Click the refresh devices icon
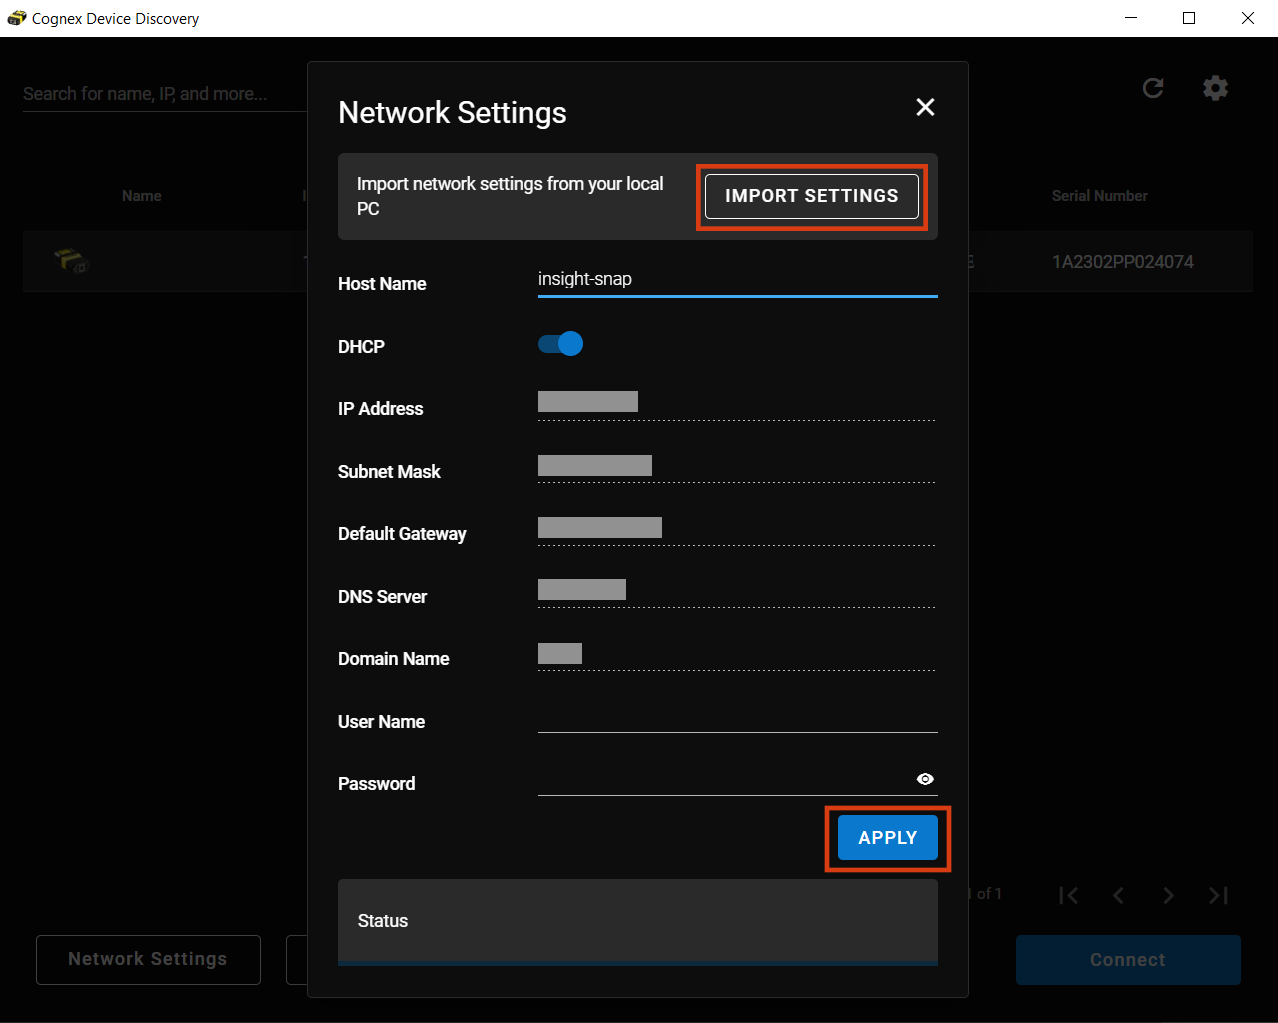Image resolution: width=1278 pixels, height=1023 pixels. [x=1153, y=88]
